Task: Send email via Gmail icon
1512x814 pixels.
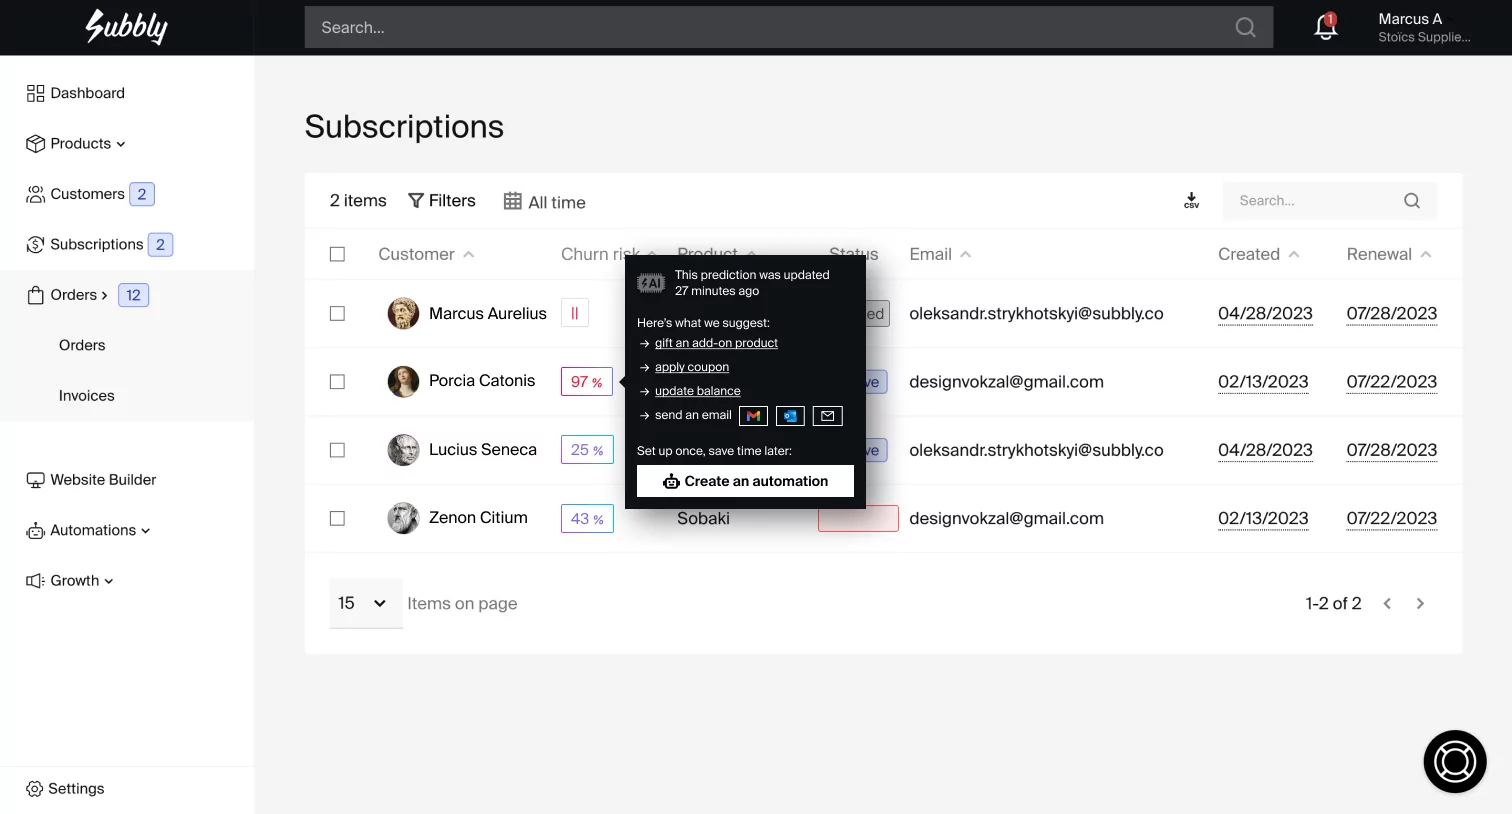Action: click(753, 416)
